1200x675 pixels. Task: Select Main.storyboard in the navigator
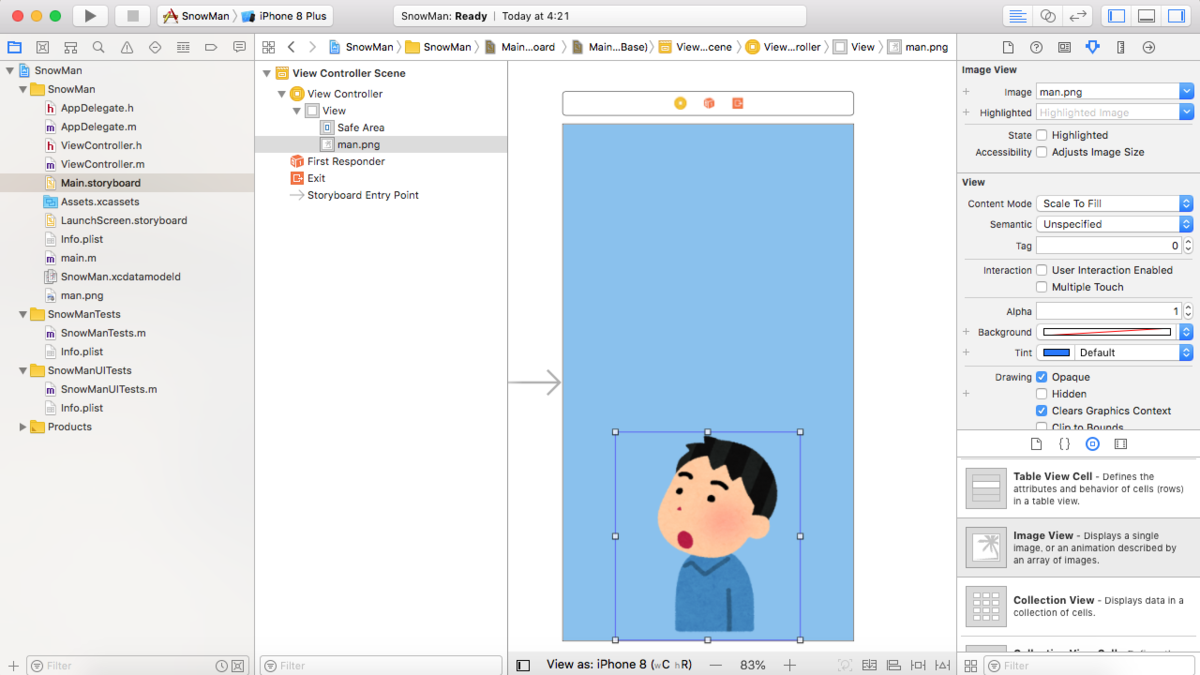pyautogui.click(x=100, y=183)
